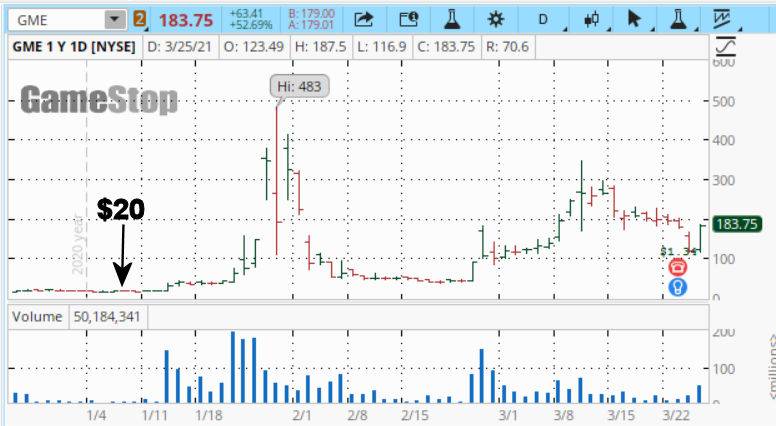
Task: Click the share chart arrow icon
Action: (364, 20)
